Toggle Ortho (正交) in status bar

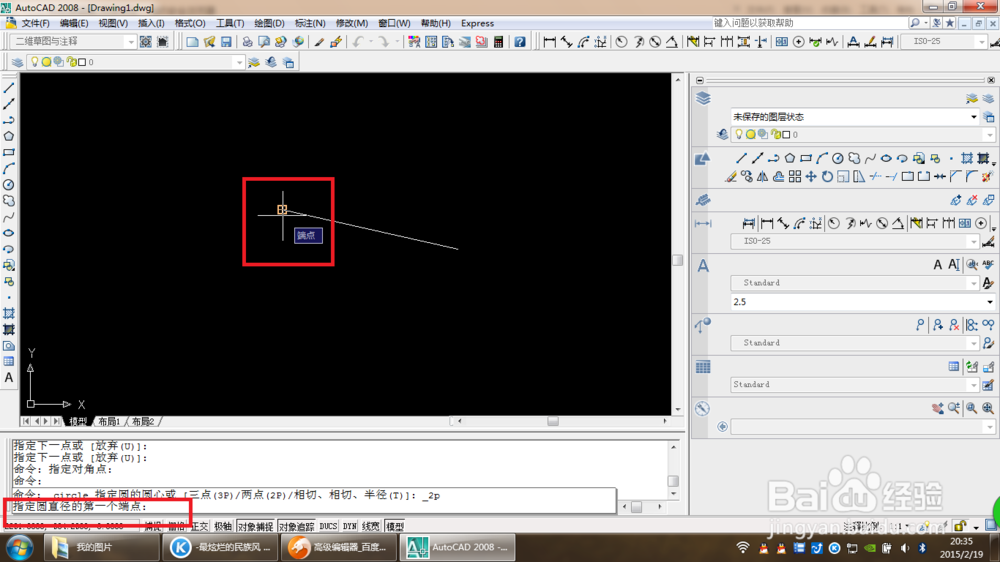(x=200, y=526)
